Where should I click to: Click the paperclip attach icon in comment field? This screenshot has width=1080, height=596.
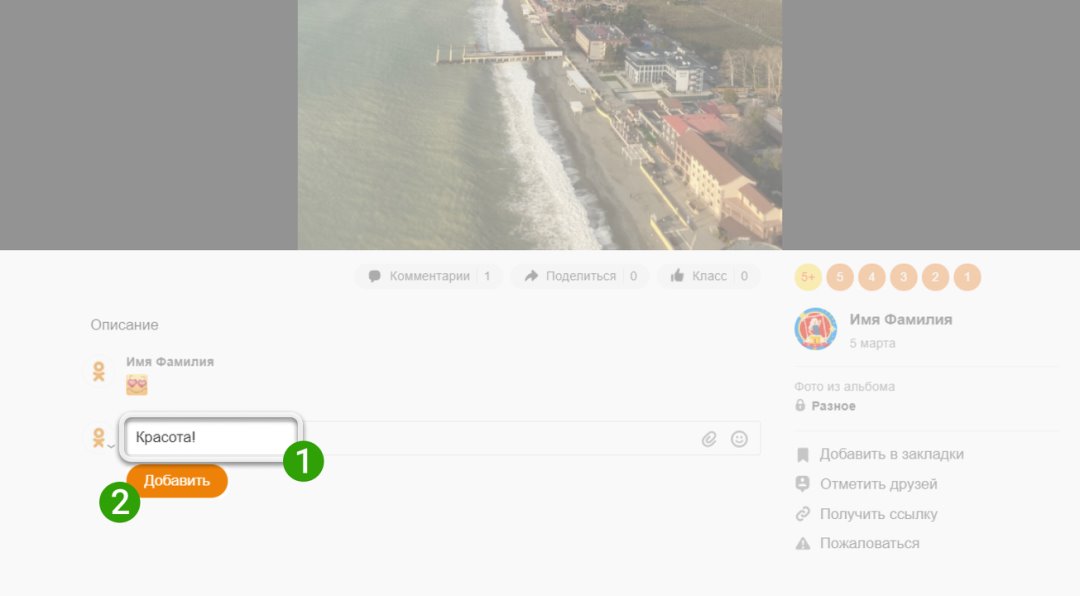[x=709, y=439]
